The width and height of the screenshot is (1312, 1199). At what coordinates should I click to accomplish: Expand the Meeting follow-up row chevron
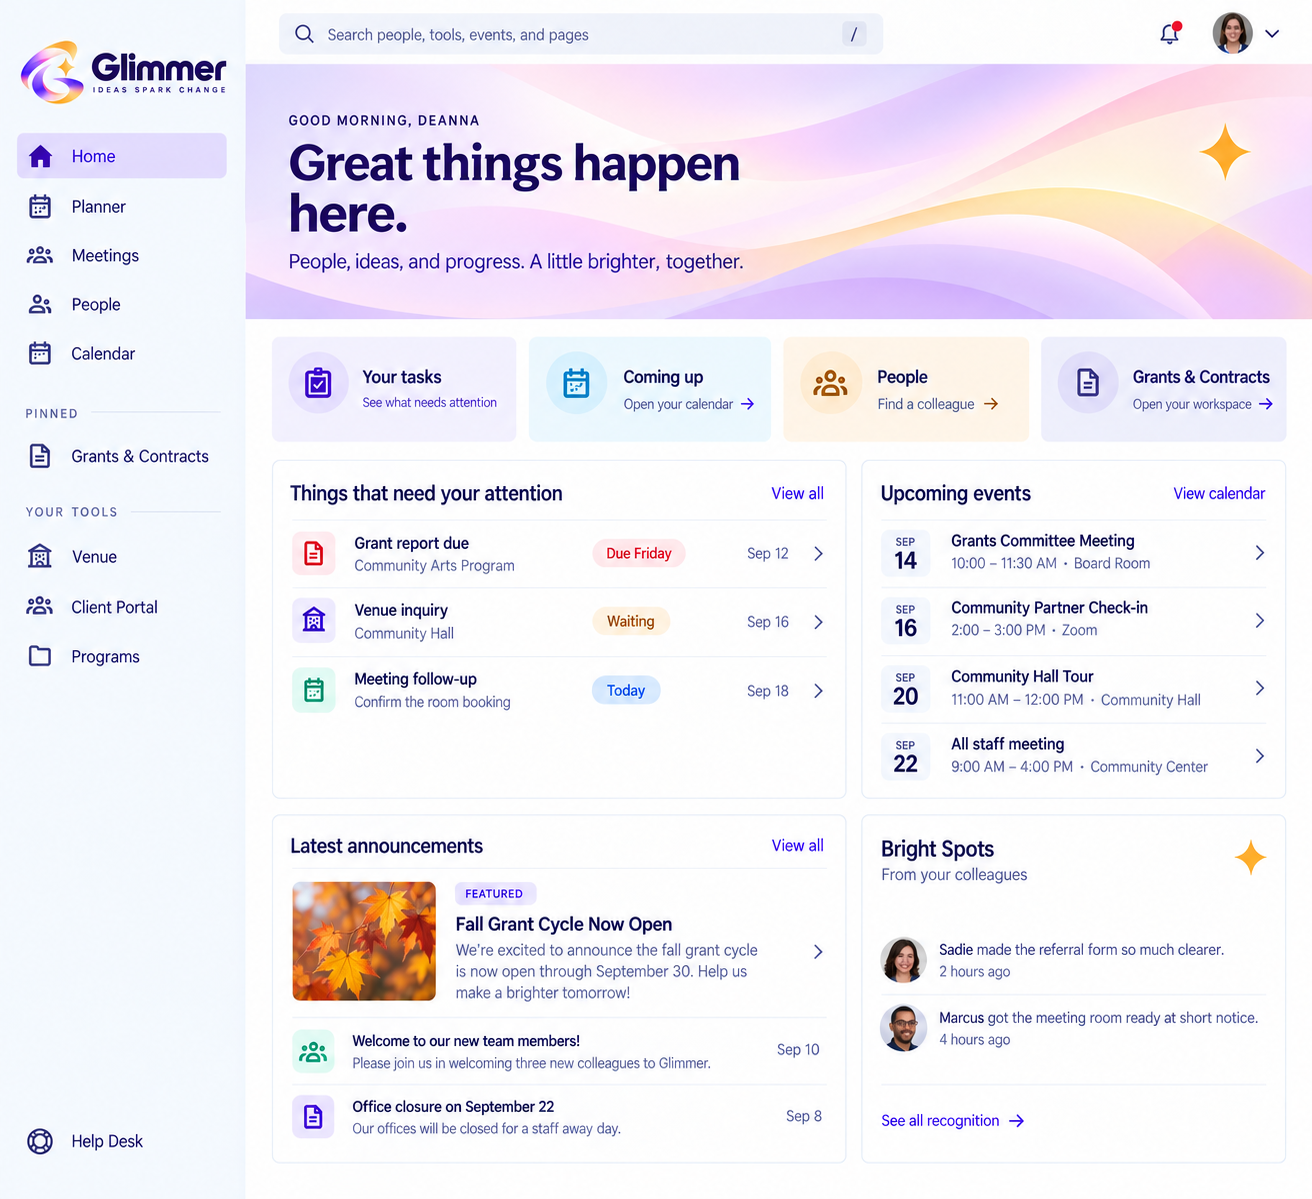(818, 691)
